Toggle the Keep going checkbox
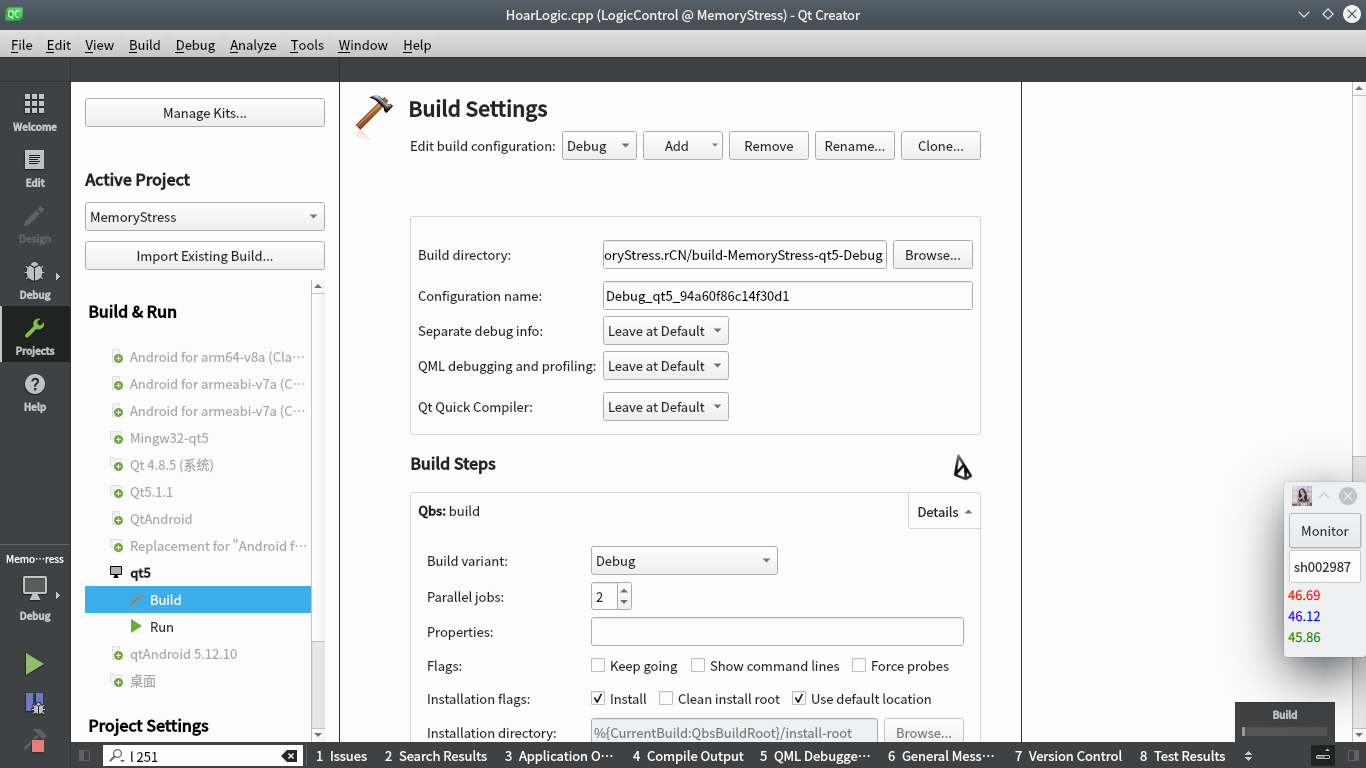Screen dimensions: 1366x768 pos(598,665)
